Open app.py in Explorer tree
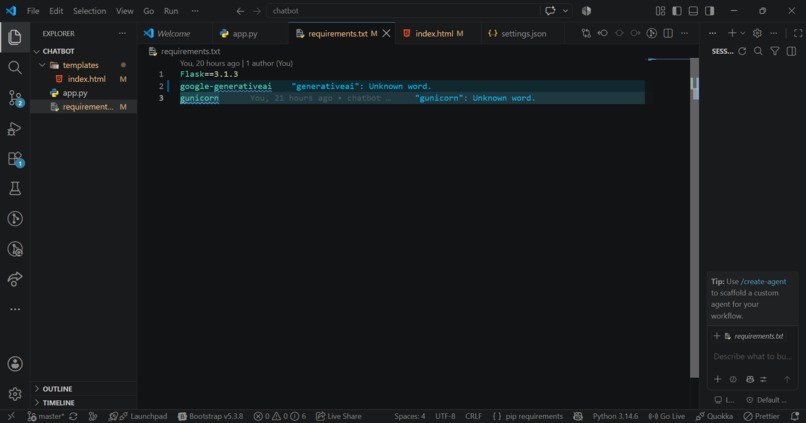Viewport: 806px width, 423px height. click(x=75, y=93)
